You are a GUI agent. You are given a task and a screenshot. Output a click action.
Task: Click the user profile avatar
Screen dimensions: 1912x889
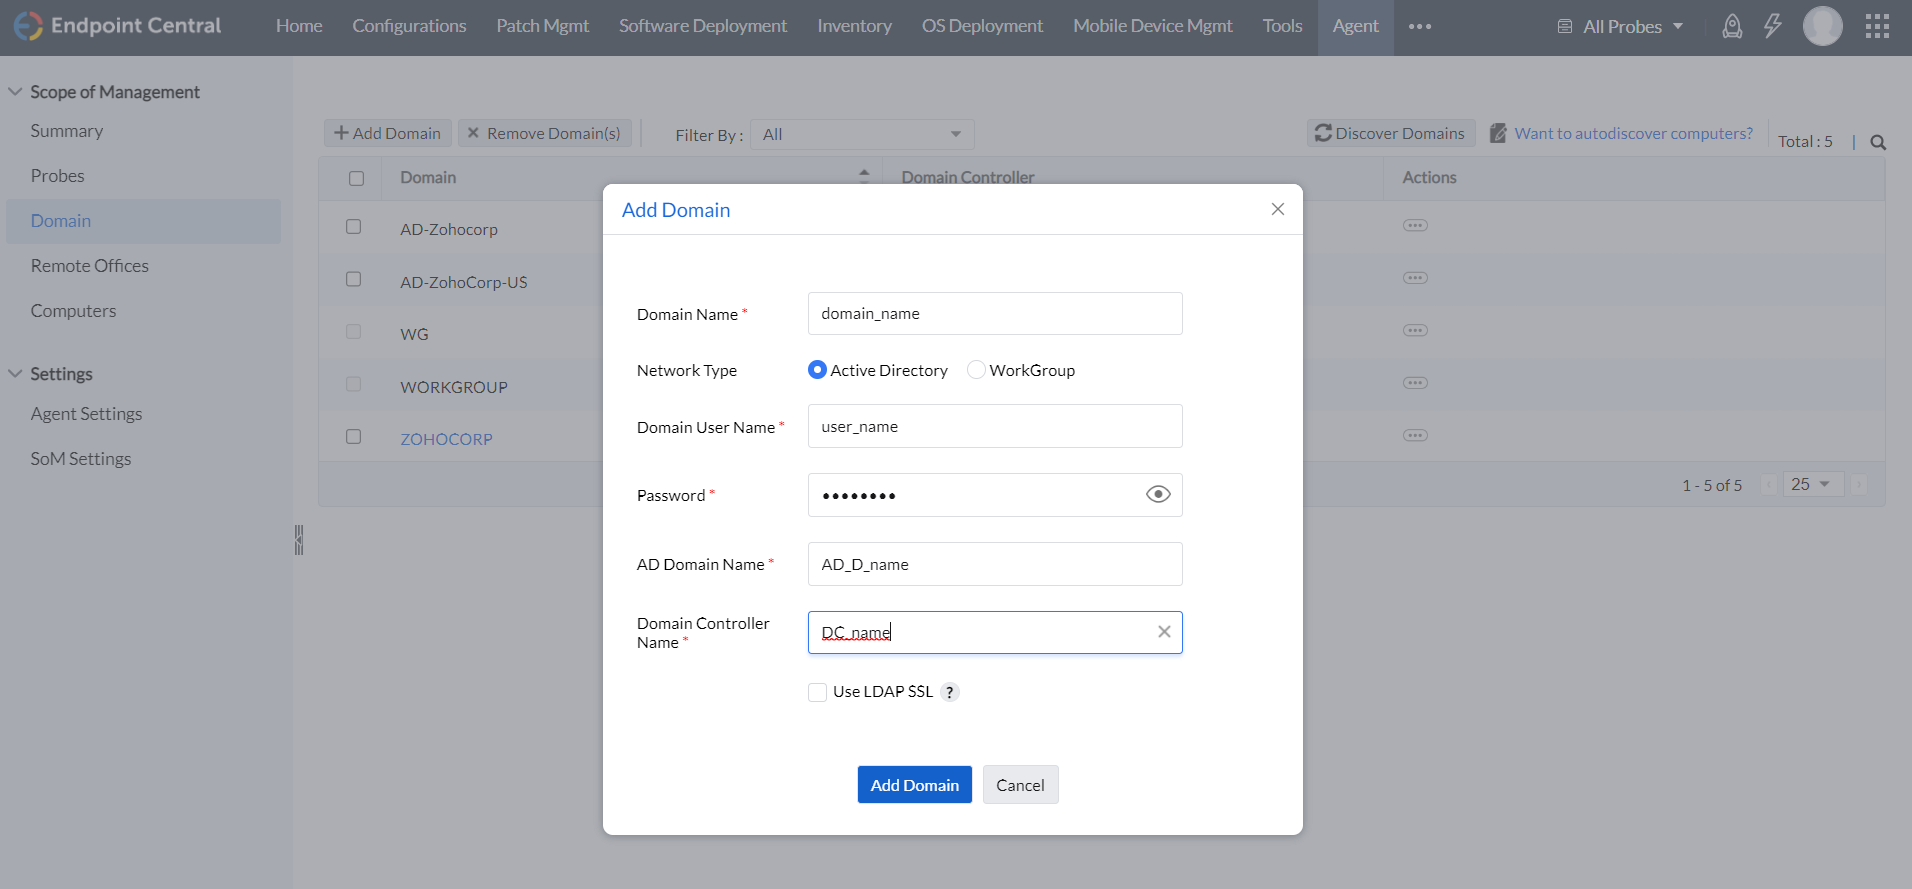(x=1822, y=27)
